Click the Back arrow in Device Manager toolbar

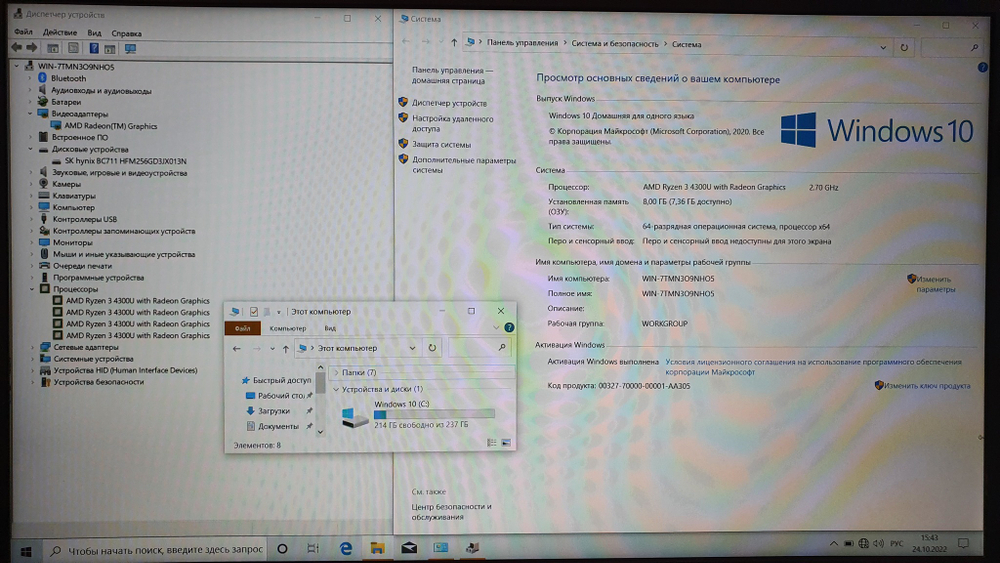pyautogui.click(x=17, y=48)
